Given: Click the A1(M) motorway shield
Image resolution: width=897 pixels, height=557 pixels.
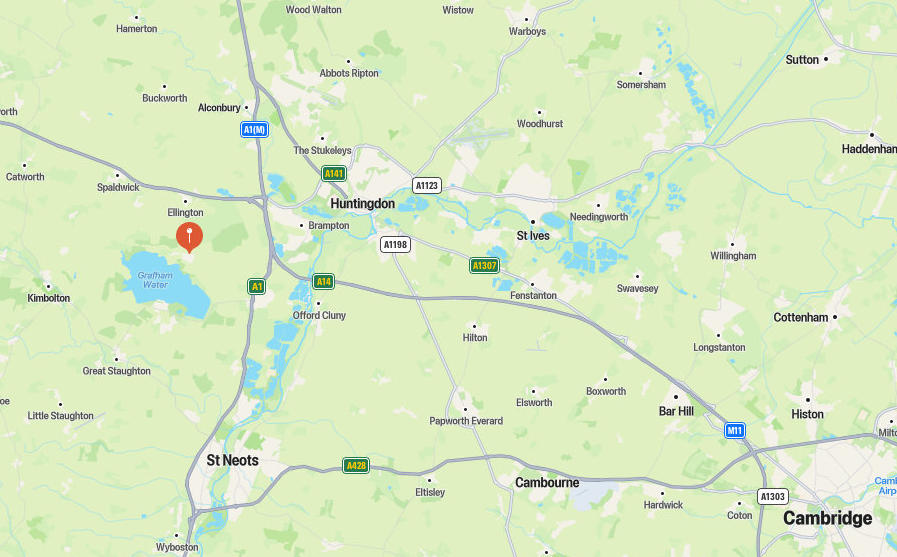Looking at the screenshot, I should 255,130.
